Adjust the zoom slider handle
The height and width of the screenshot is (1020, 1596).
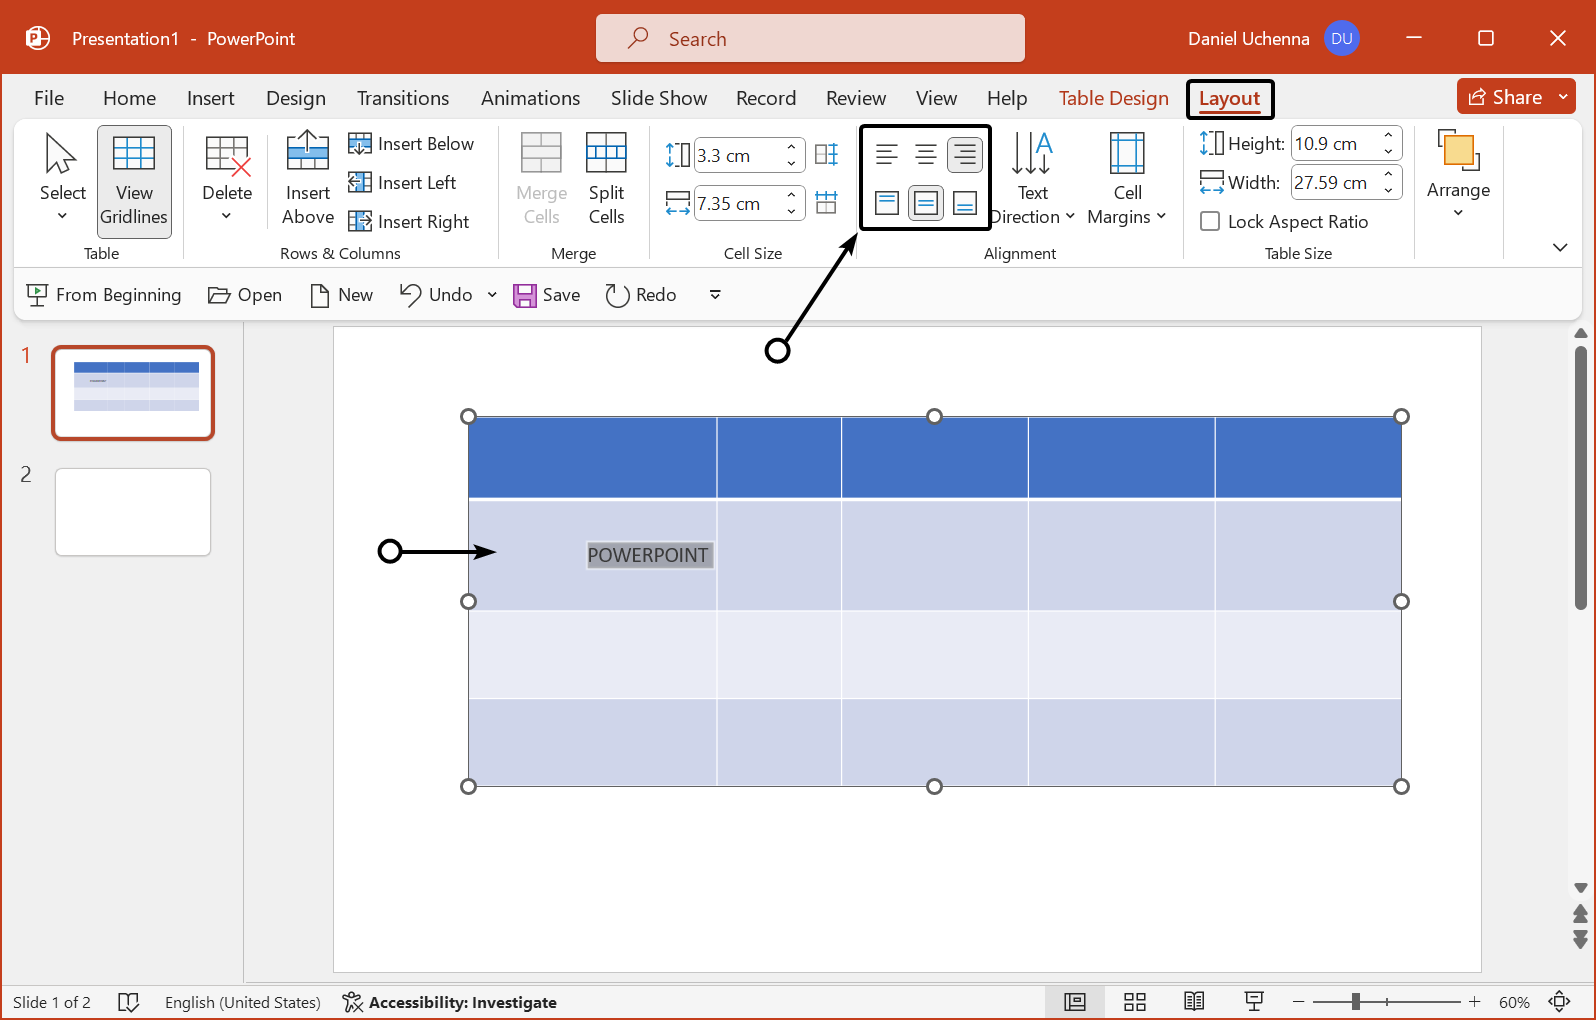[1355, 1002]
